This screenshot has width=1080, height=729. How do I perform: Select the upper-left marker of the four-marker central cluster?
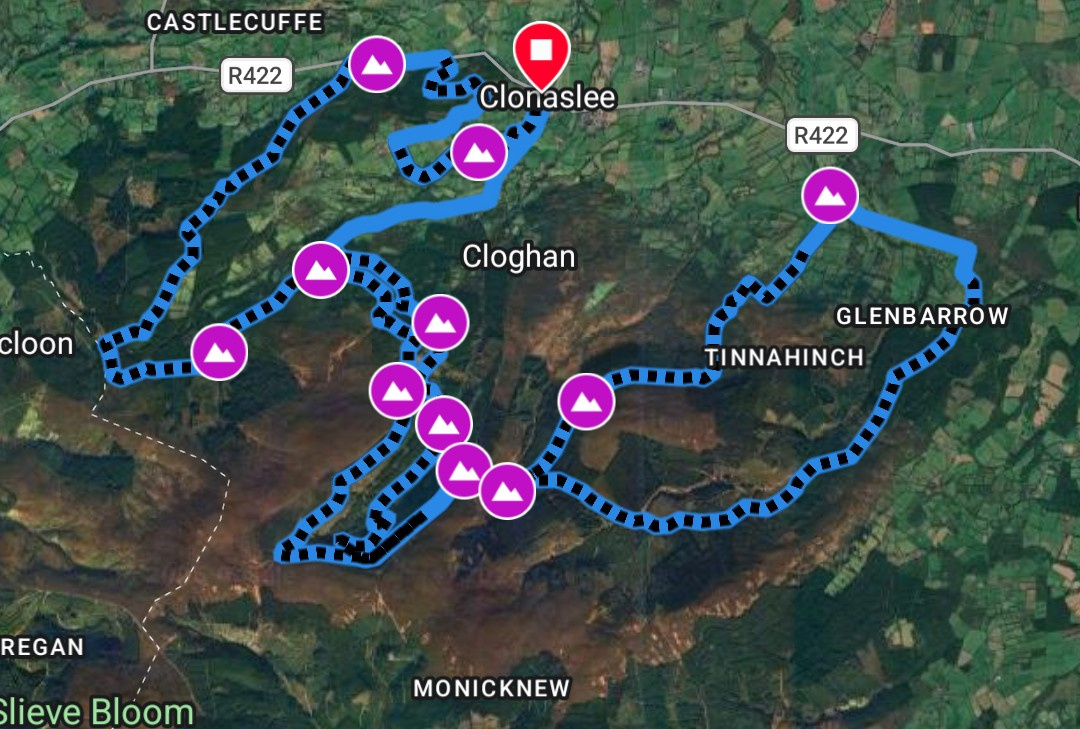(x=397, y=391)
